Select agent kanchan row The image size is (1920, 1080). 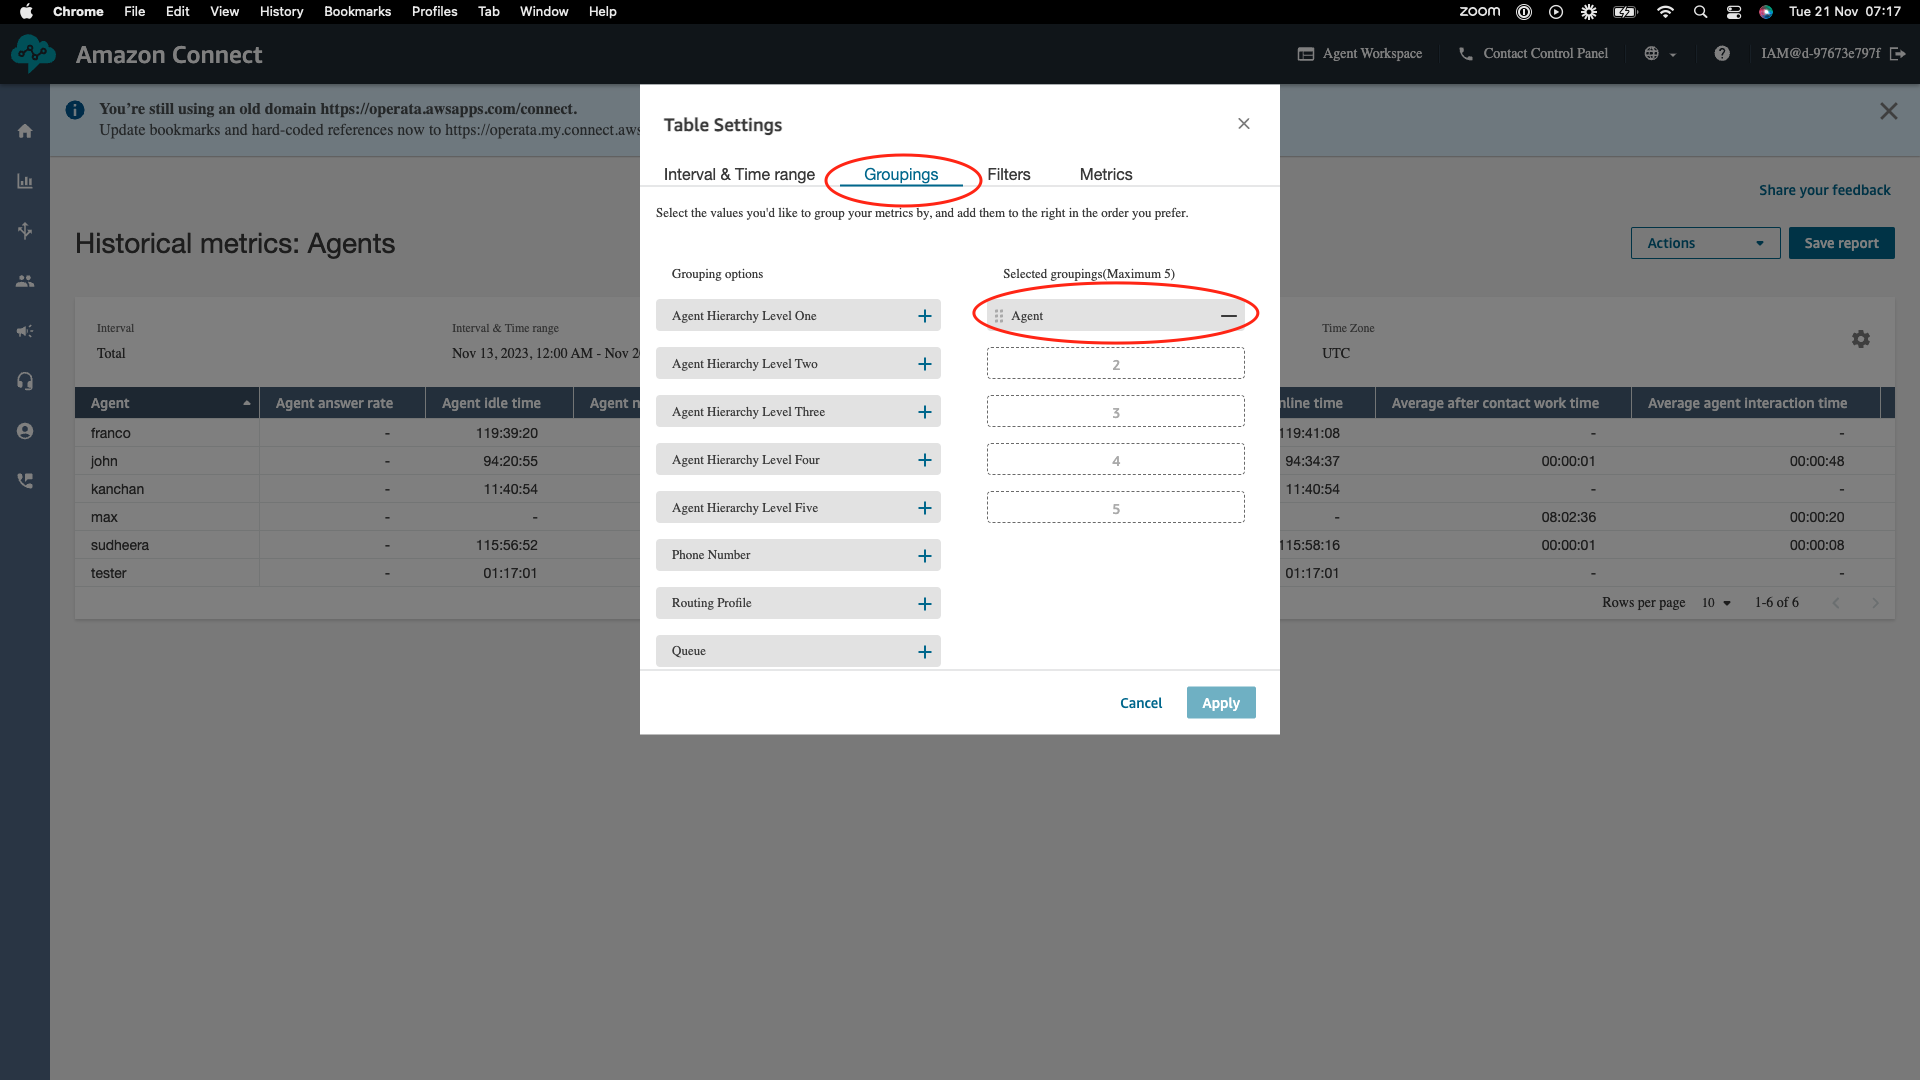point(117,489)
